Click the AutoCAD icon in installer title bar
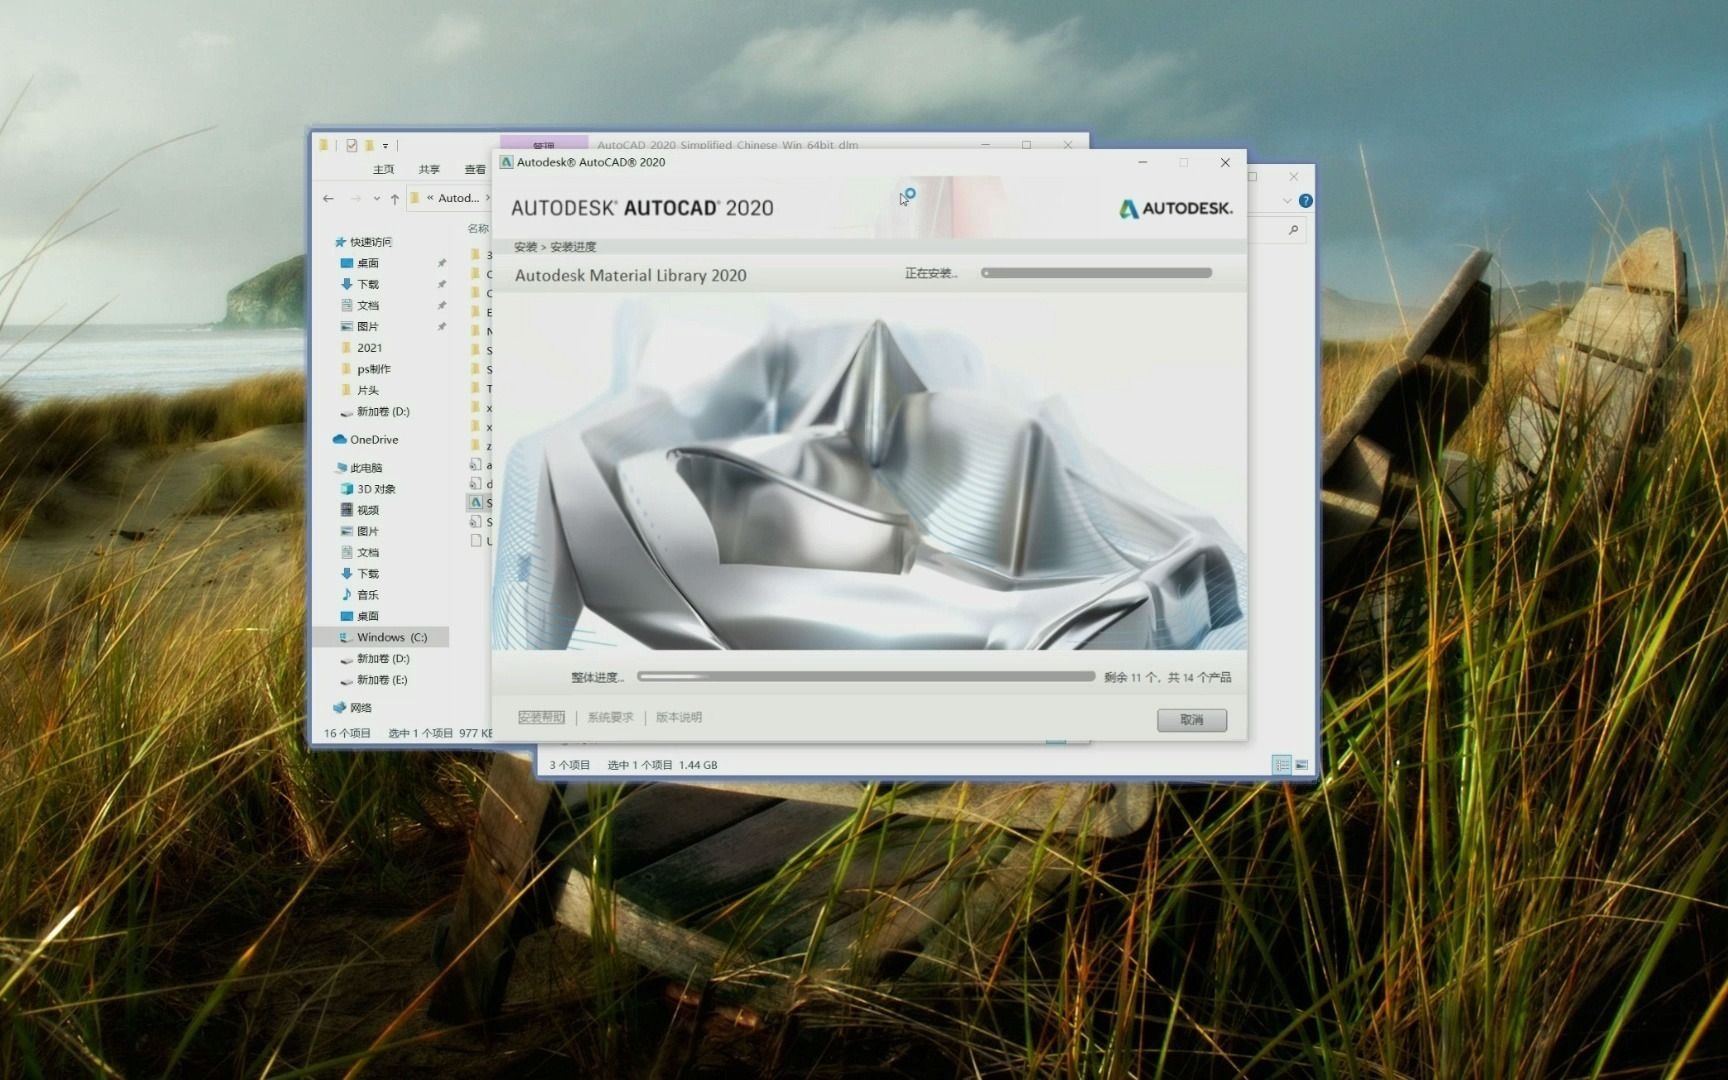 [x=506, y=162]
